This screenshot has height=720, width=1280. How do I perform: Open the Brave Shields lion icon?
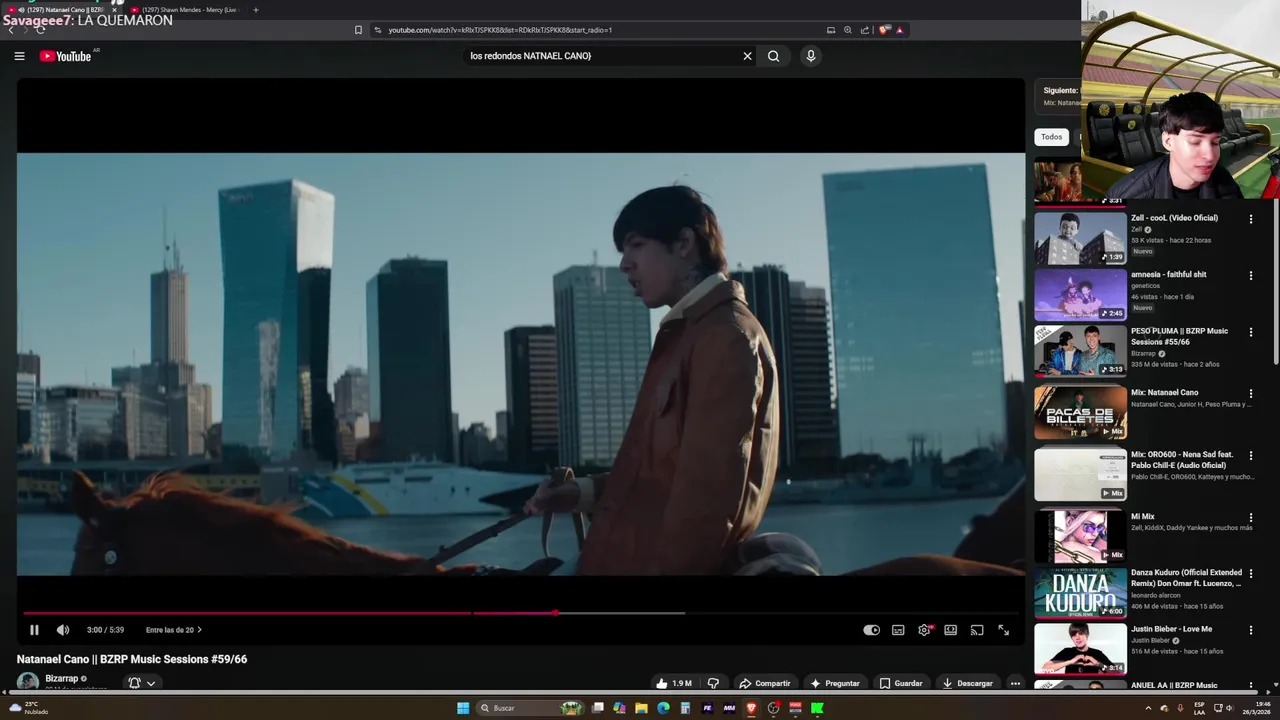coord(883,30)
